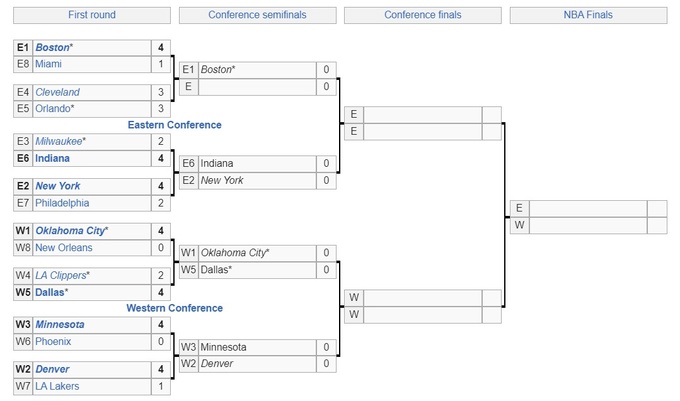
Task: Click Indiana in the Conference semifinals column
Action: [217, 163]
